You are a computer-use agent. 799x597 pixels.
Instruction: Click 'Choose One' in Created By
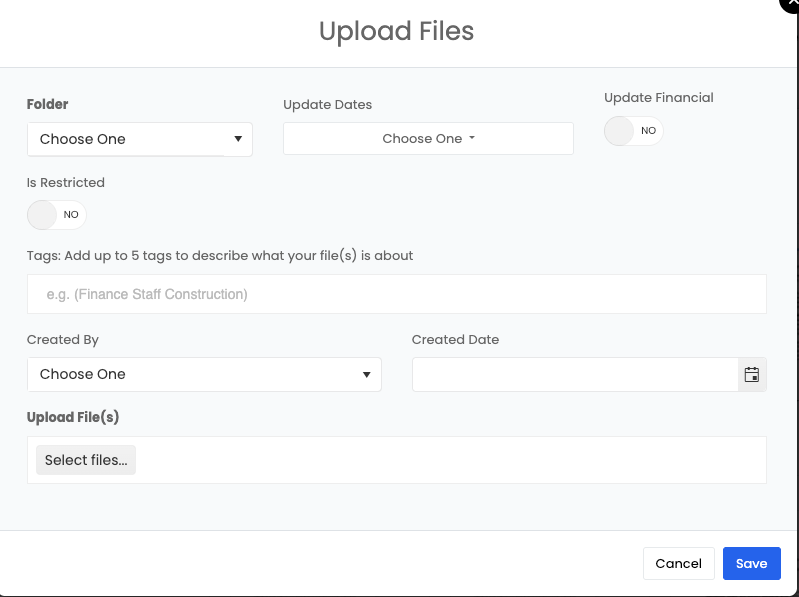[83, 374]
